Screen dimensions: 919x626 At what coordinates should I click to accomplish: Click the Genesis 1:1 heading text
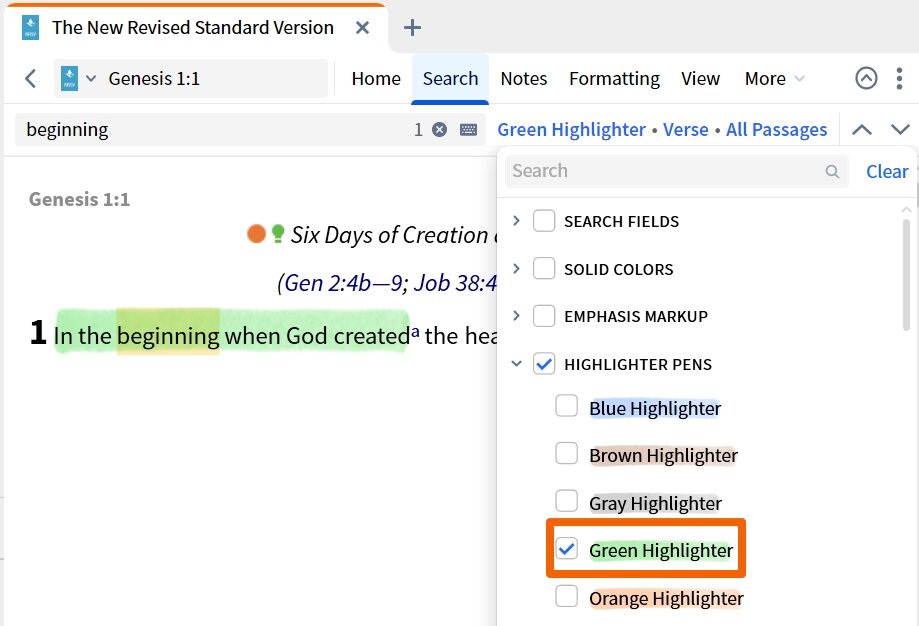point(79,199)
